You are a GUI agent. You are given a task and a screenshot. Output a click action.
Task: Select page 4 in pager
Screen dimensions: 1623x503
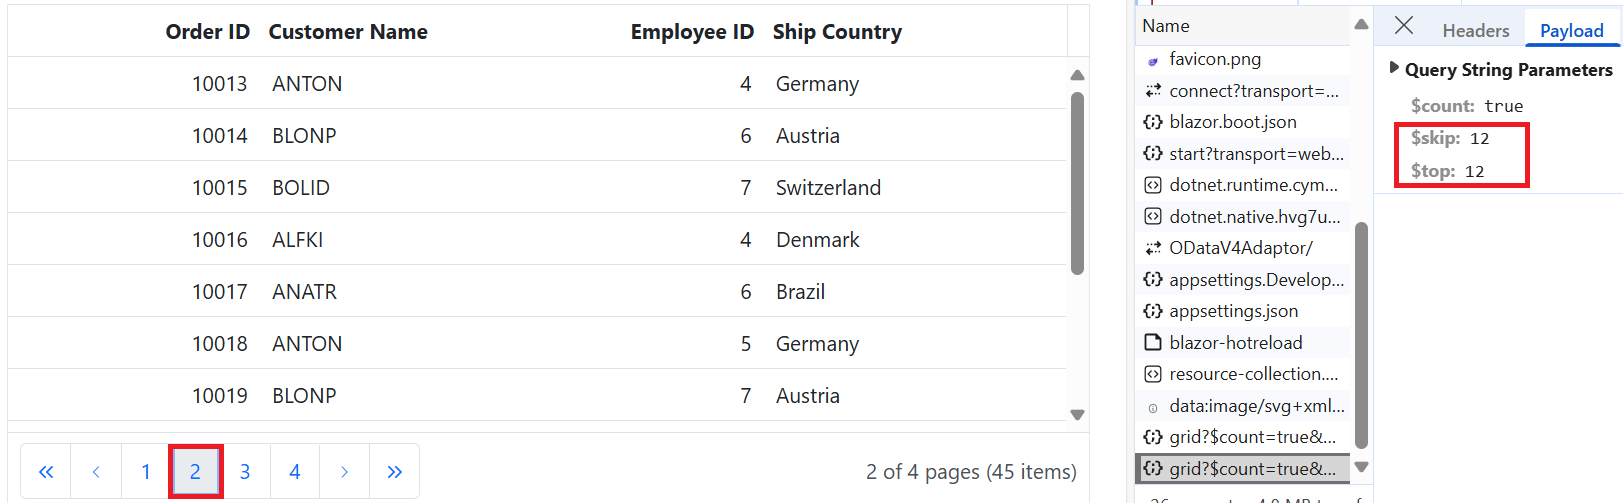pos(295,472)
